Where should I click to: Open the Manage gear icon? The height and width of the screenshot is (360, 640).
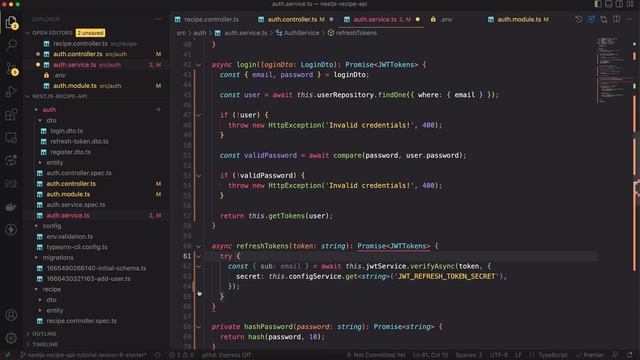click(x=11, y=338)
